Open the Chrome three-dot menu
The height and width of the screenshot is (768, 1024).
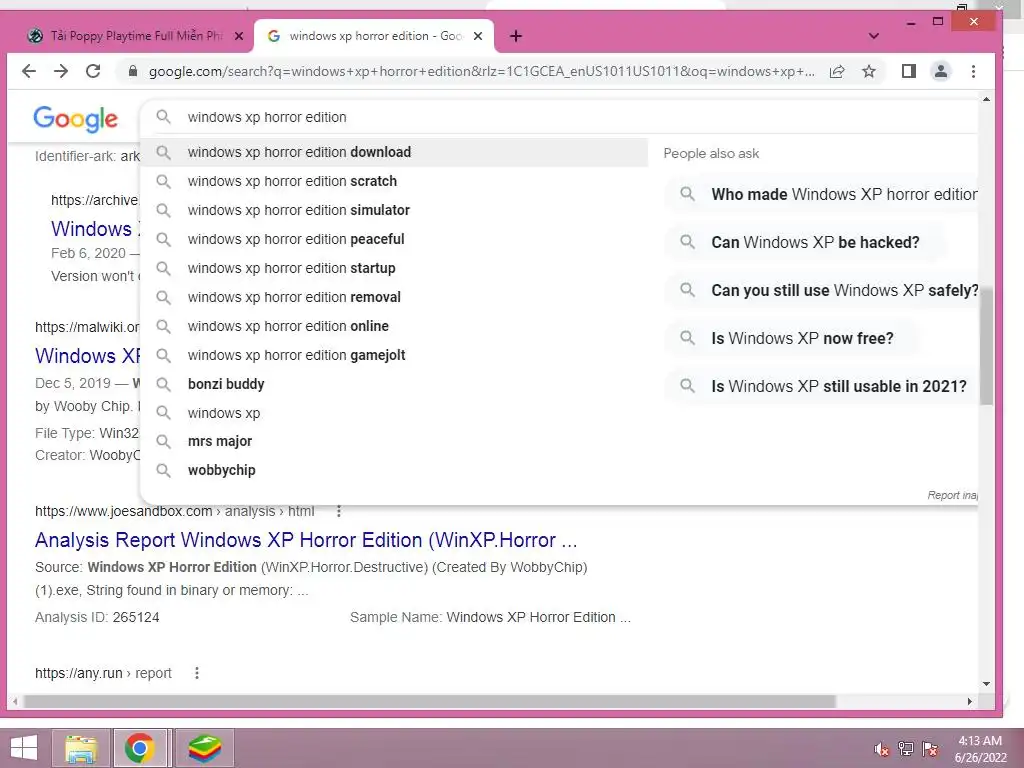(x=973, y=71)
